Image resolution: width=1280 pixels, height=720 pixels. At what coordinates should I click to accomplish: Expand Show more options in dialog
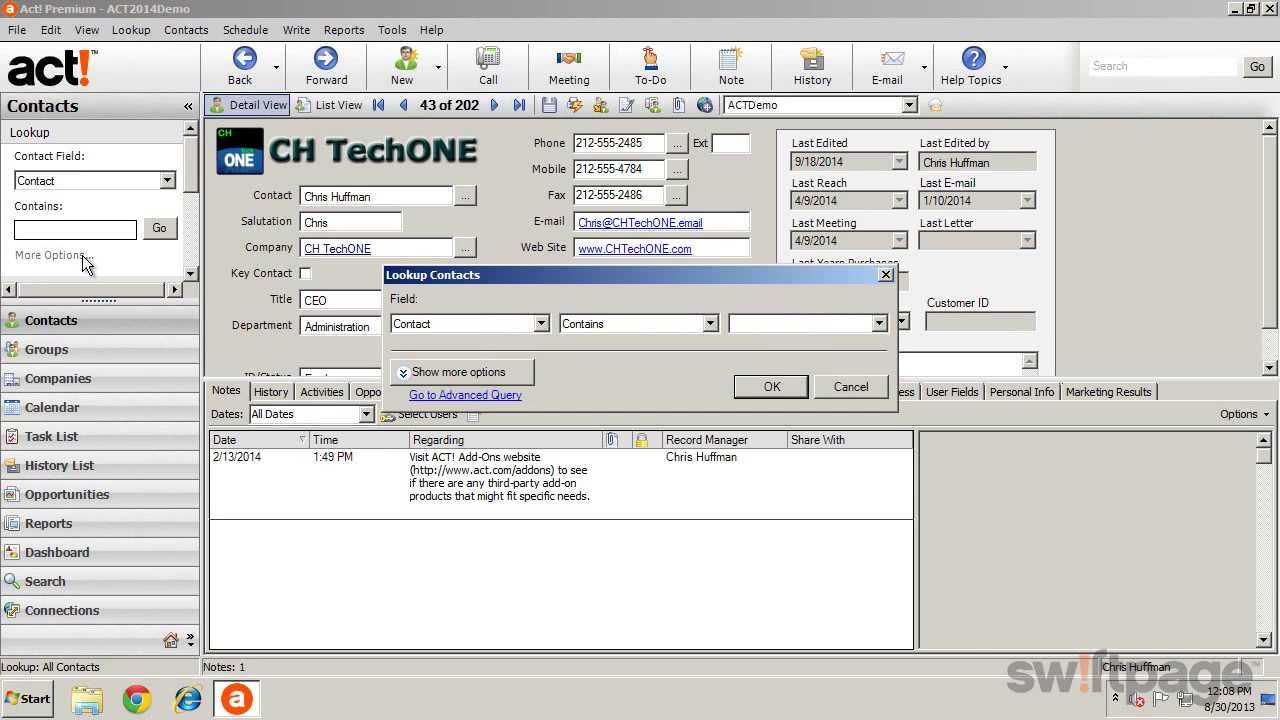point(462,372)
